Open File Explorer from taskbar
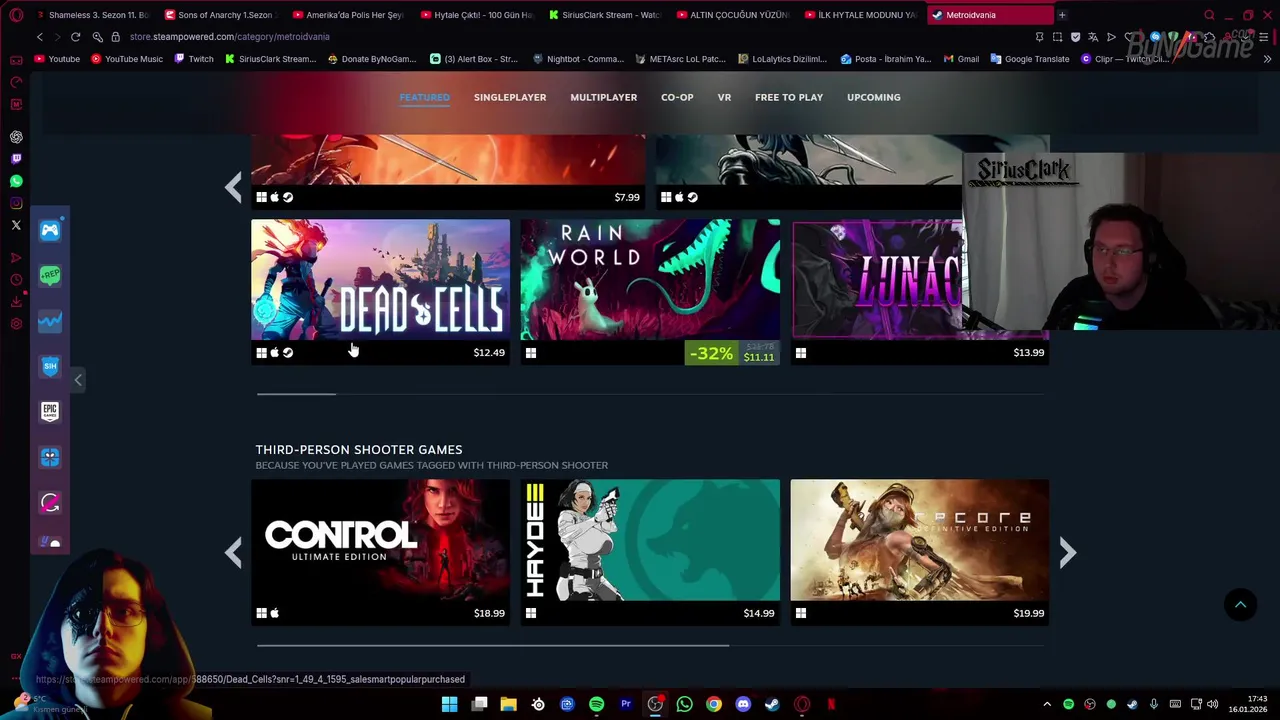 [508, 704]
